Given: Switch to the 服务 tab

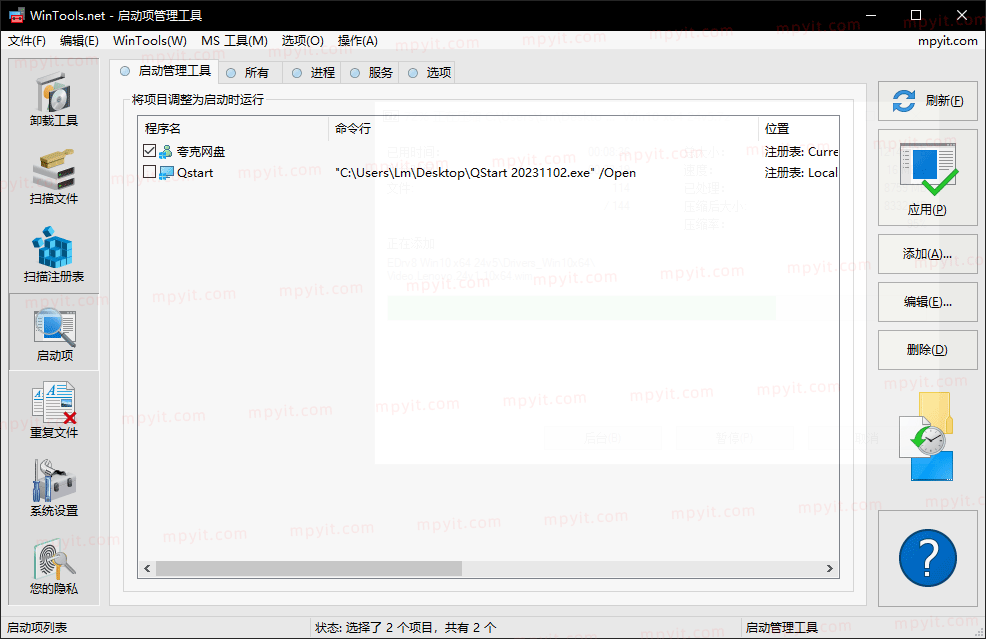Looking at the screenshot, I should click(371, 73).
